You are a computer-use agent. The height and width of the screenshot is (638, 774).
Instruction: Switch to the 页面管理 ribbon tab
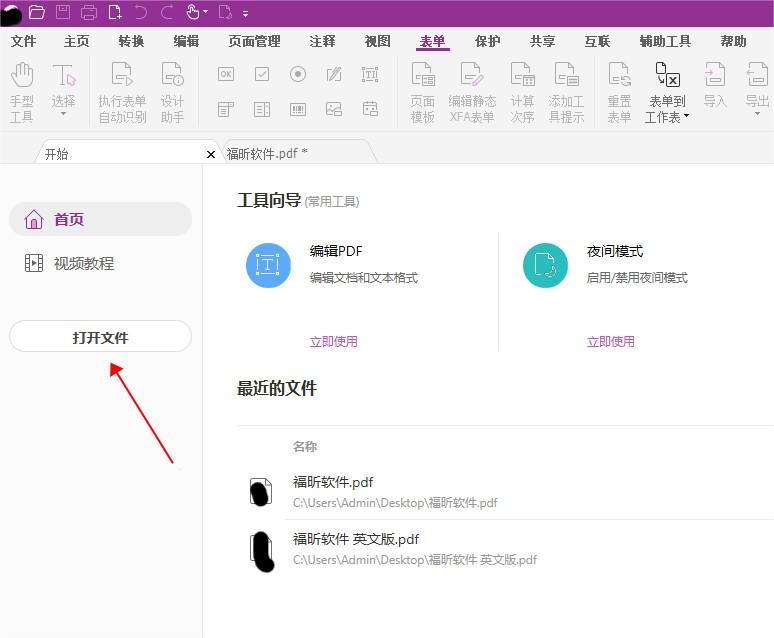pos(254,41)
